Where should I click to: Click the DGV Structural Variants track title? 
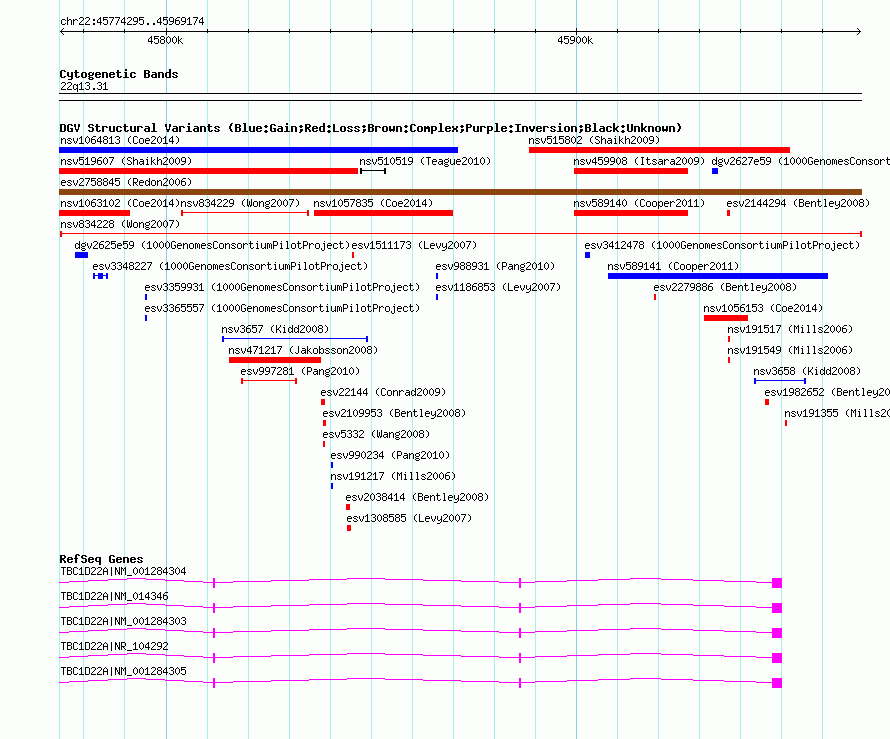click(x=371, y=128)
